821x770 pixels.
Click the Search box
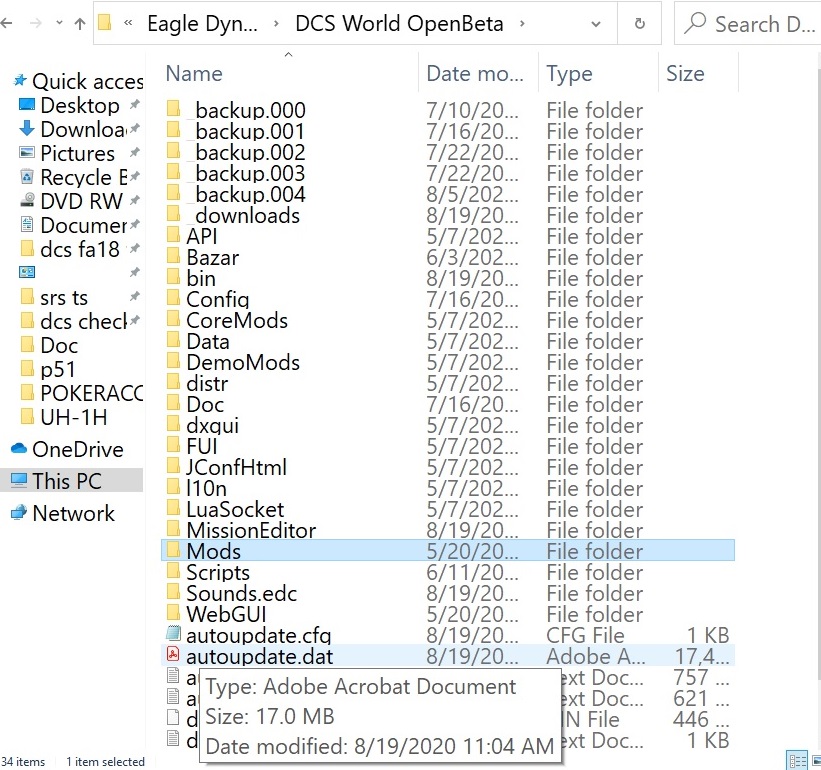748,24
